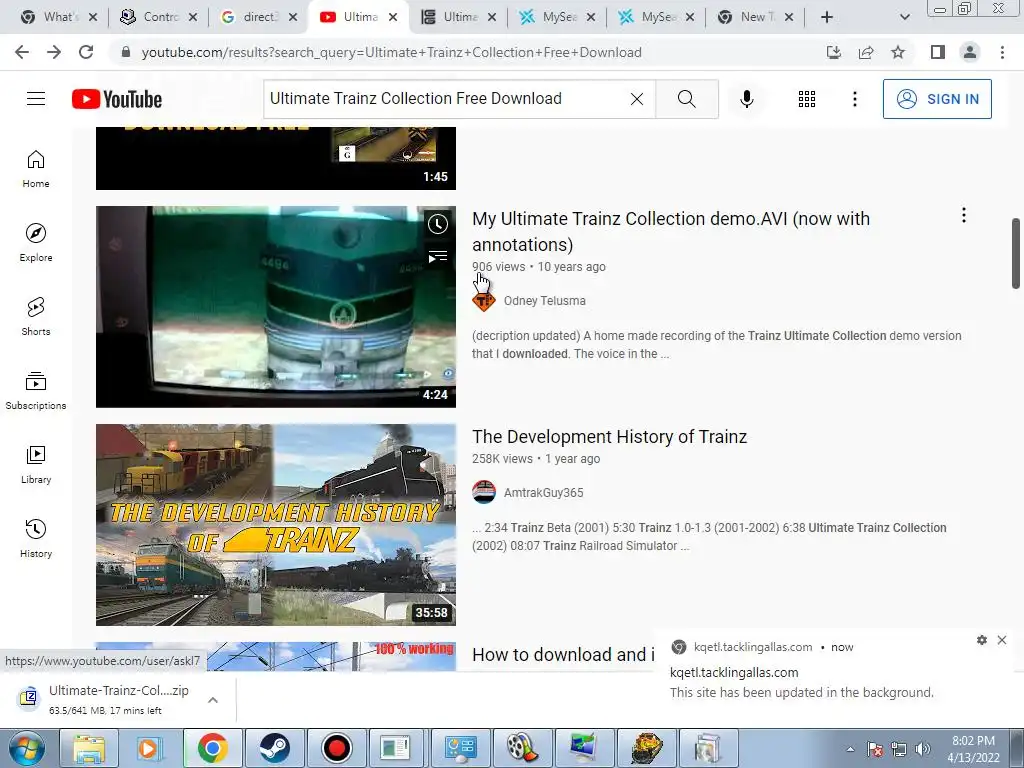Open YouTube settings three-dot menu
The width and height of the screenshot is (1024, 768).
855,99
